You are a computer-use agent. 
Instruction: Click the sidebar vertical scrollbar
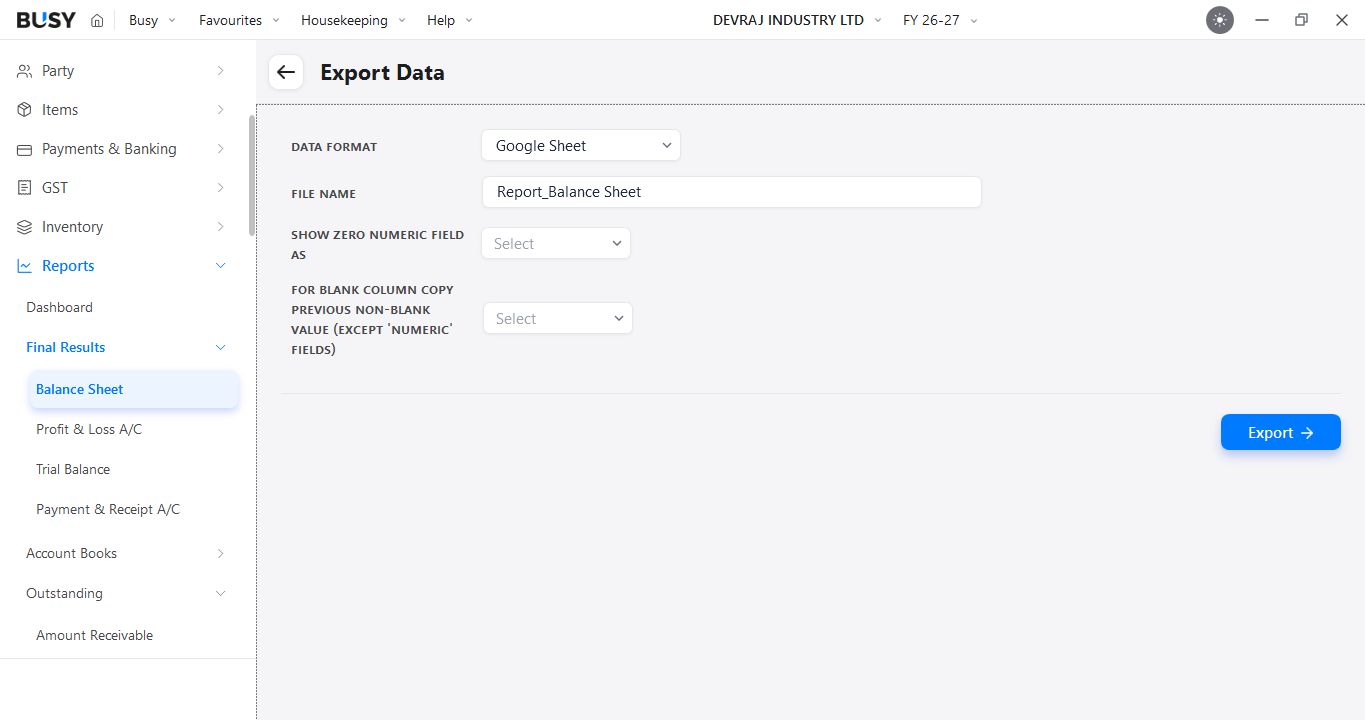[x=251, y=175]
